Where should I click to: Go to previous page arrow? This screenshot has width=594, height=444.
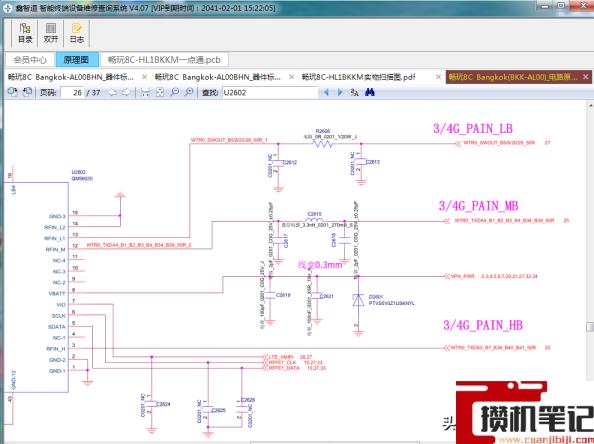(113, 92)
